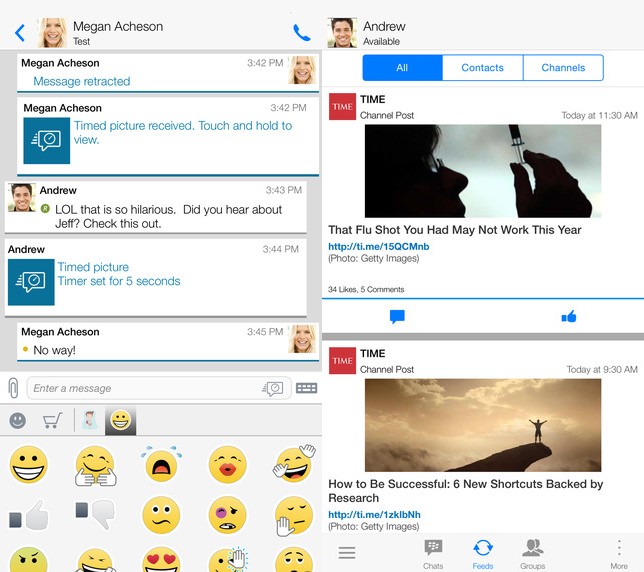
Task: Insert the thumbs down emoji
Action: click(95, 515)
